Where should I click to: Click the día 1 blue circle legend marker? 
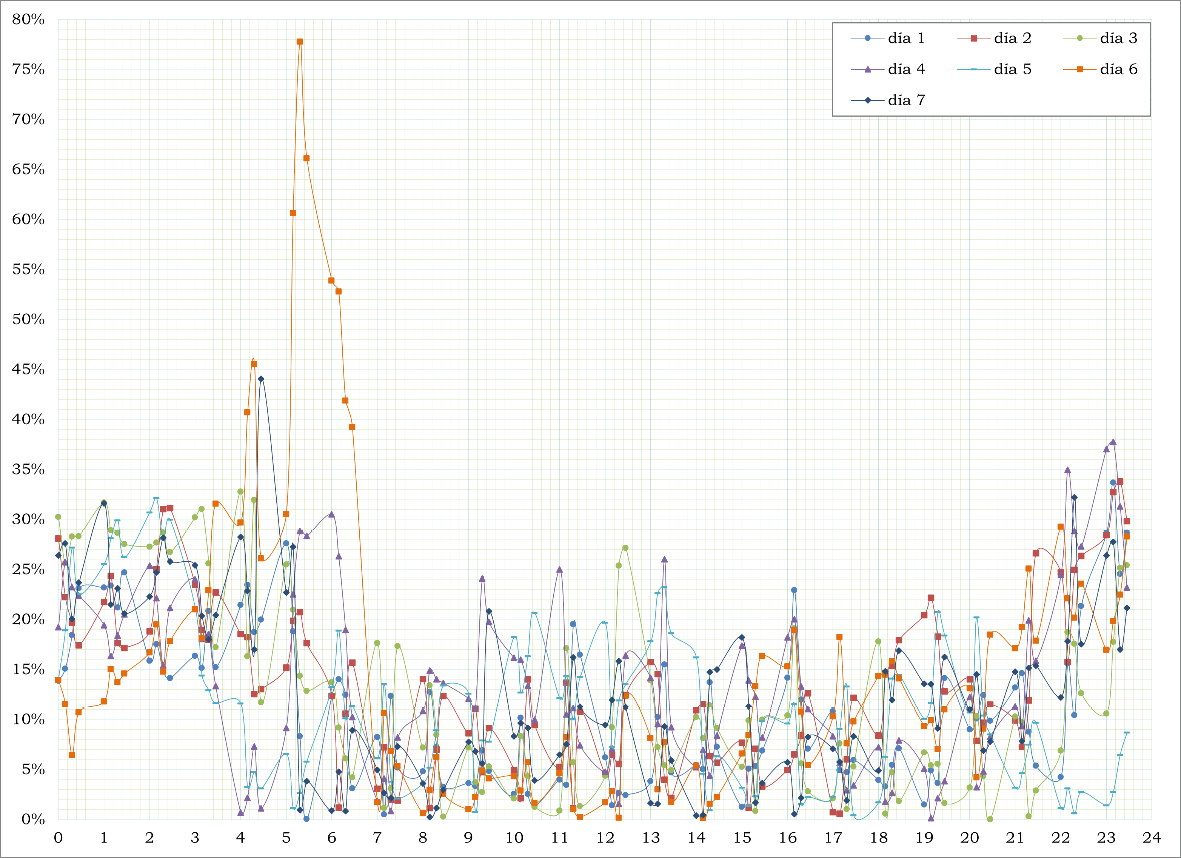point(867,38)
